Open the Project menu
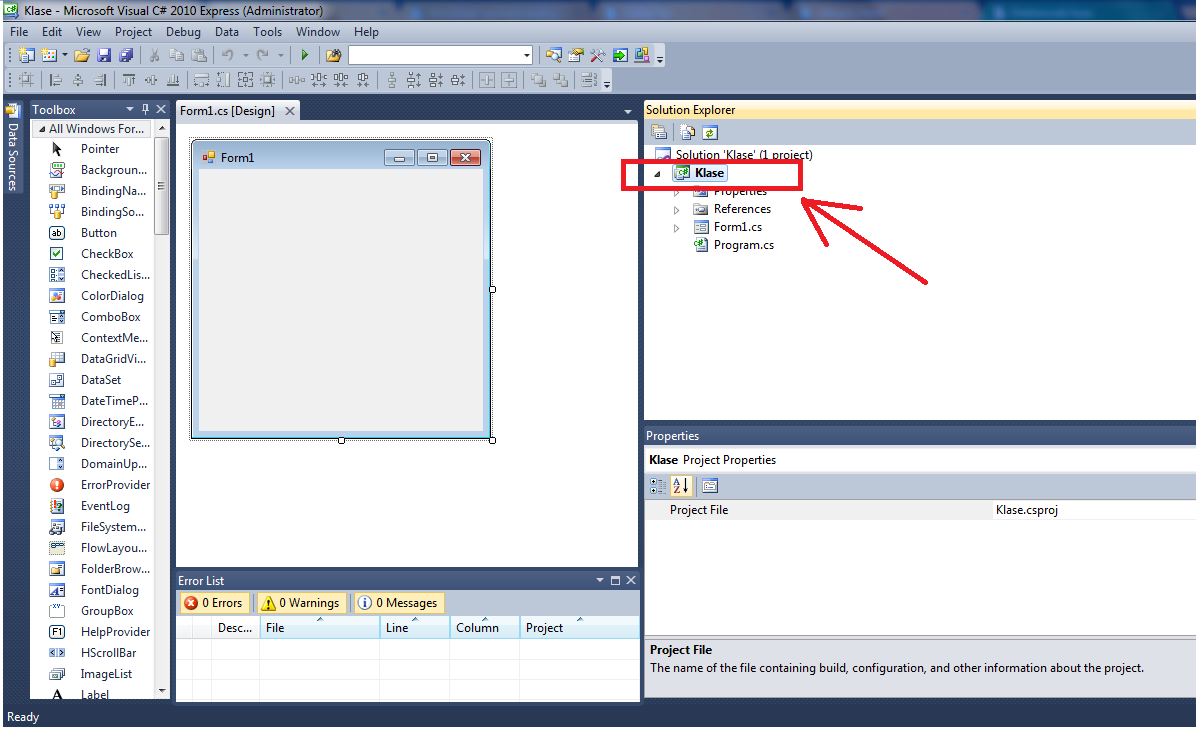Screen dimensions: 1198x732 [134, 32]
